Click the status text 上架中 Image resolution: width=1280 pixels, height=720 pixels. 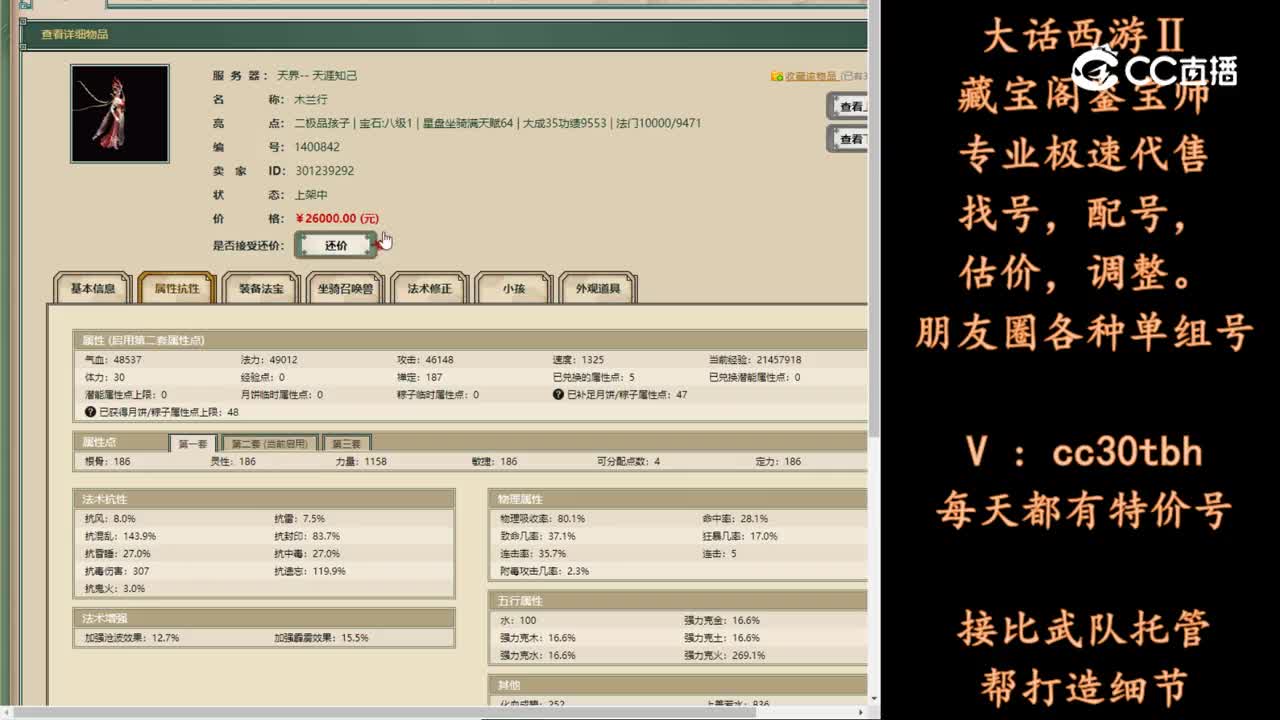(x=310, y=195)
